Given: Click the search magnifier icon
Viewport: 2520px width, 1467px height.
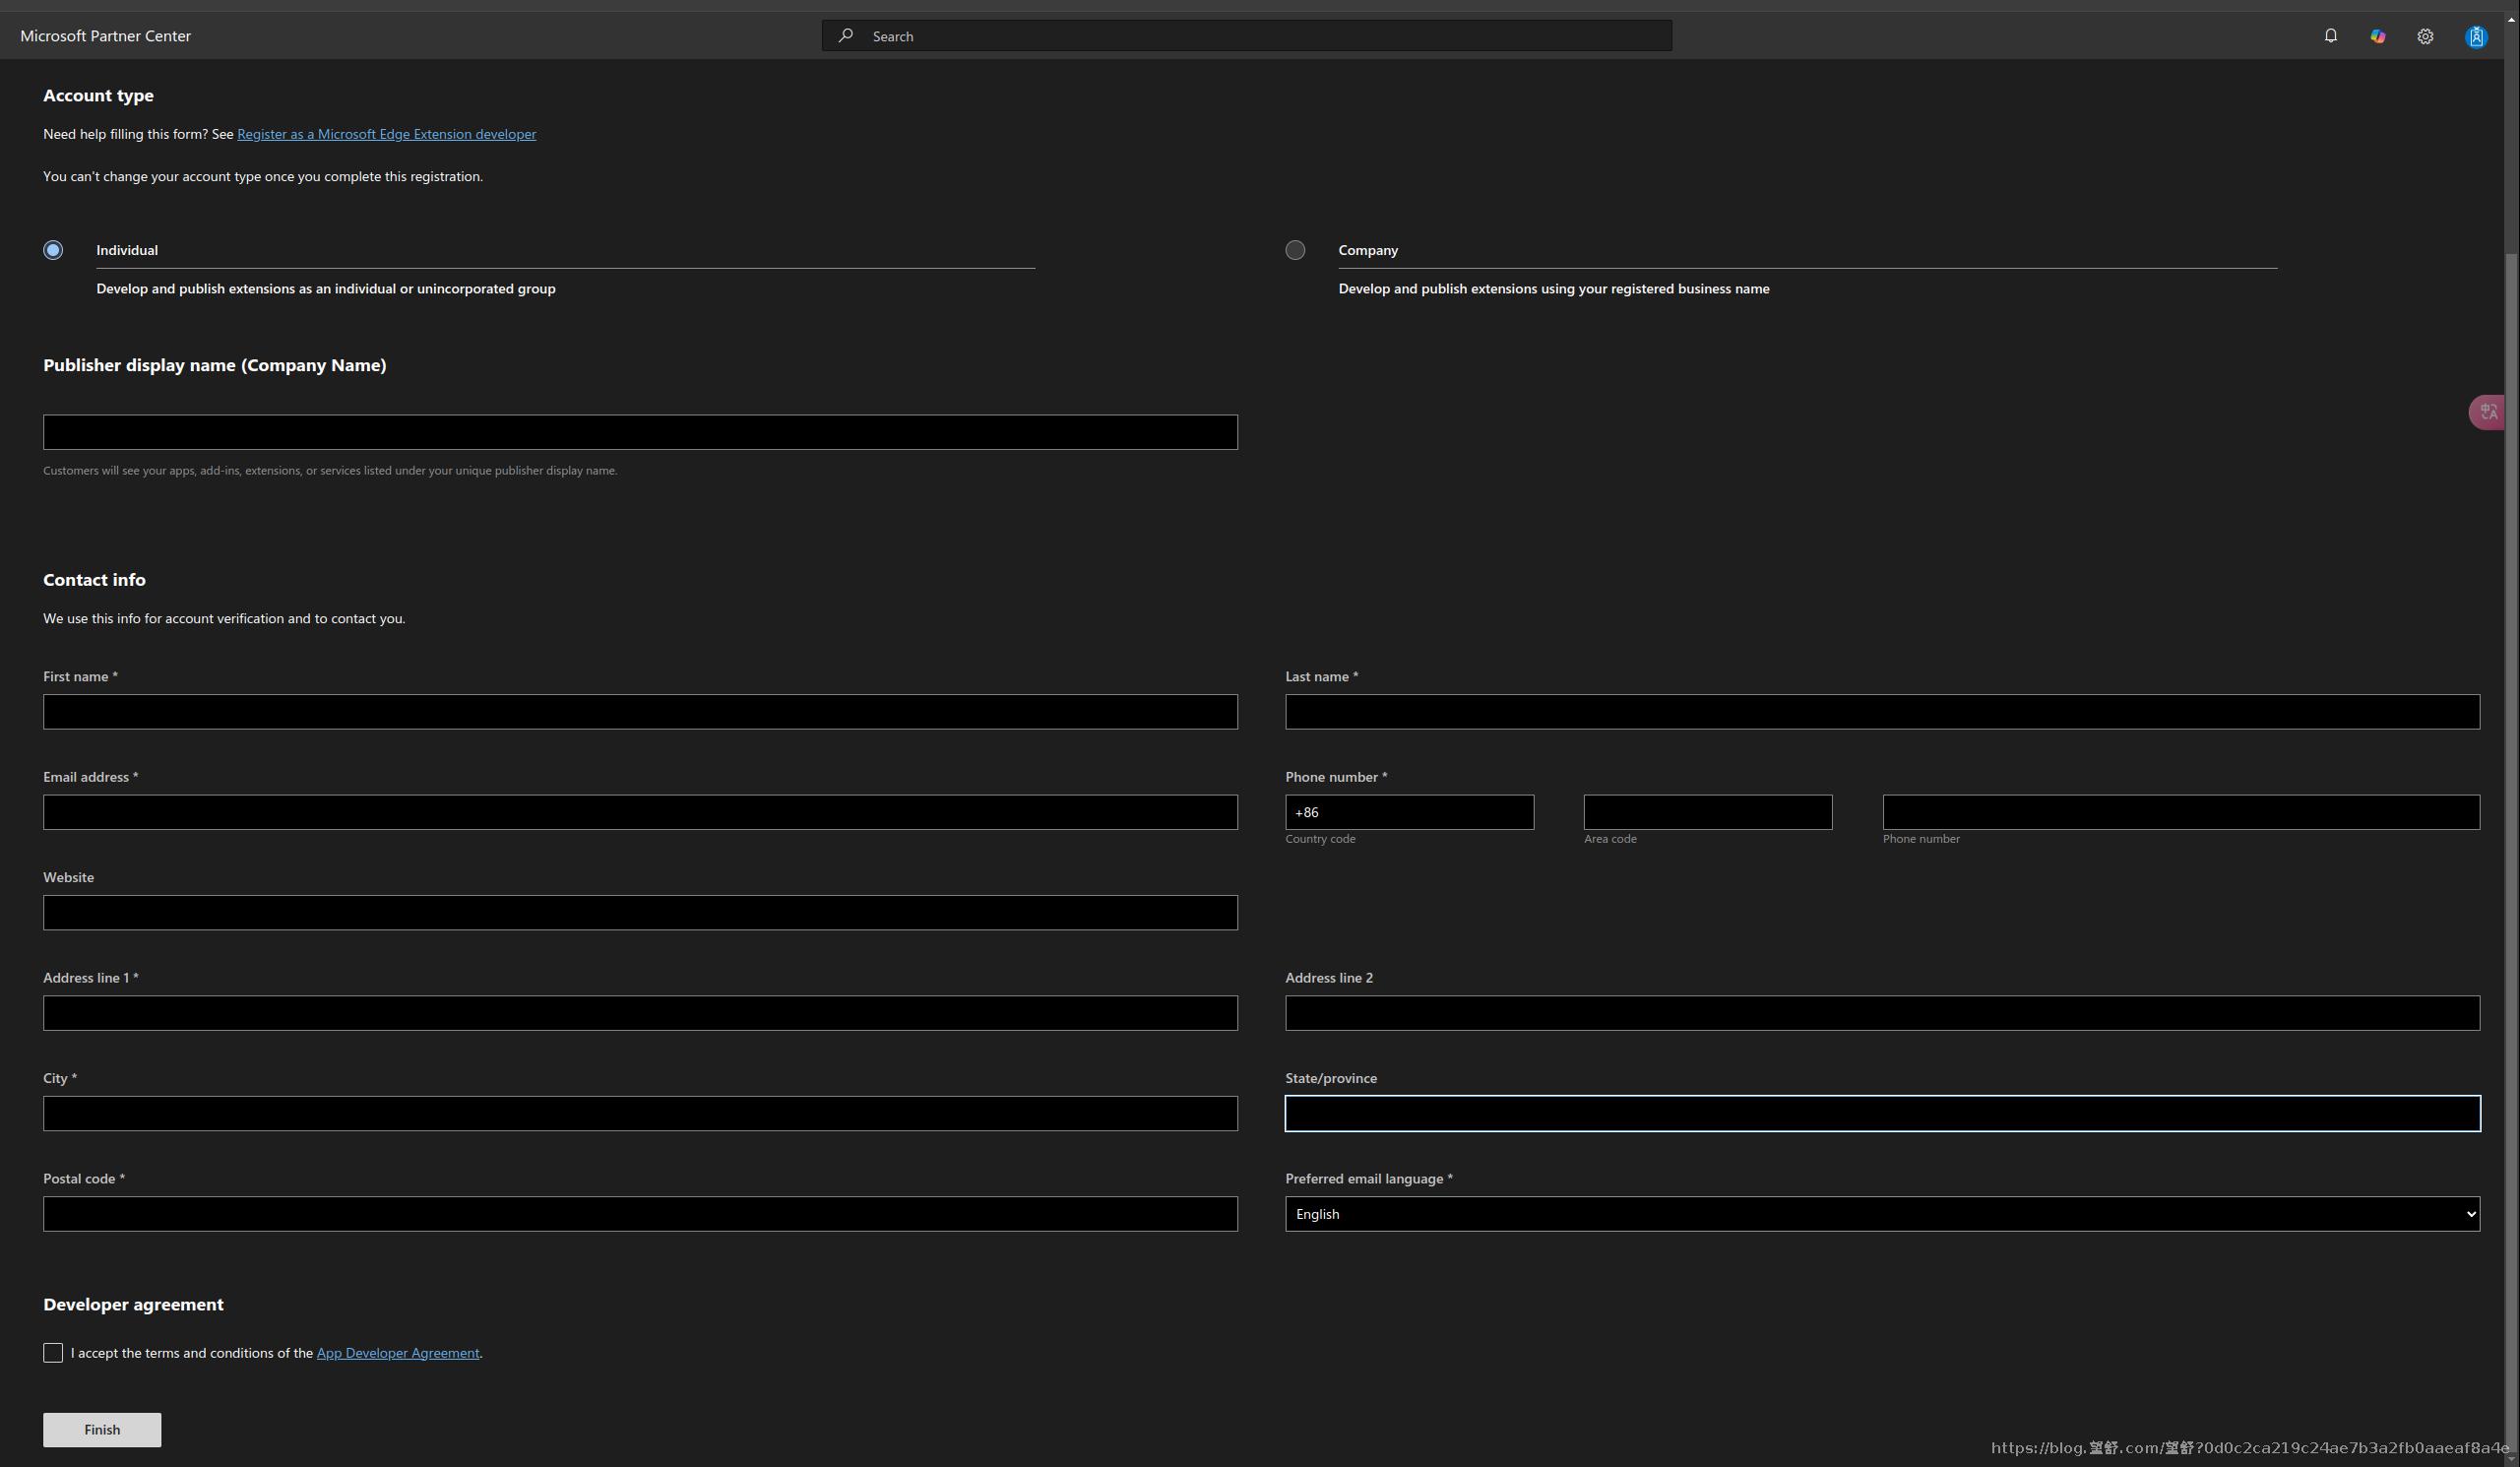Looking at the screenshot, I should point(846,36).
